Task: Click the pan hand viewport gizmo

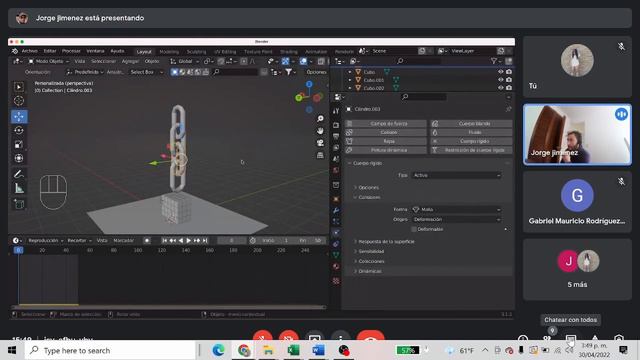Action: click(x=320, y=131)
